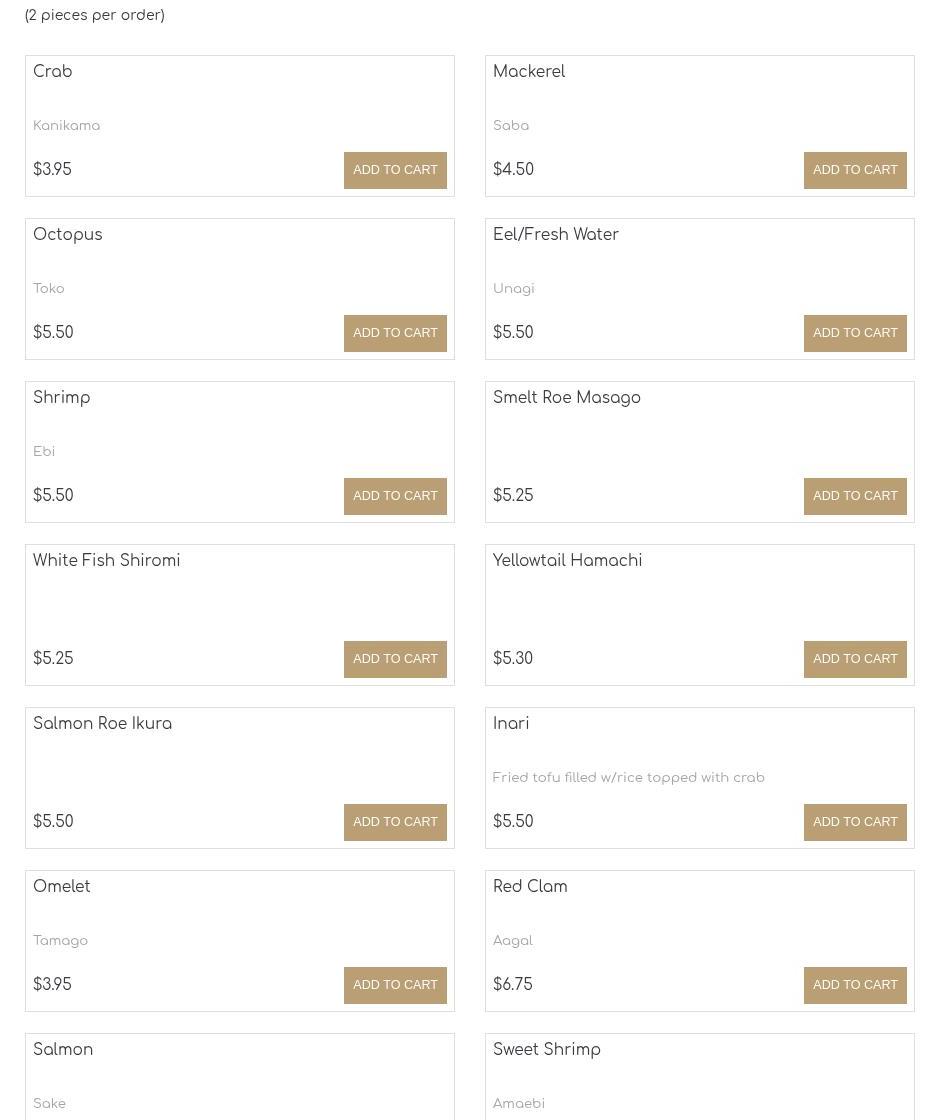The image size is (950, 1120).
Task: Add Omelet Tamago to cart
Action: [395, 984]
